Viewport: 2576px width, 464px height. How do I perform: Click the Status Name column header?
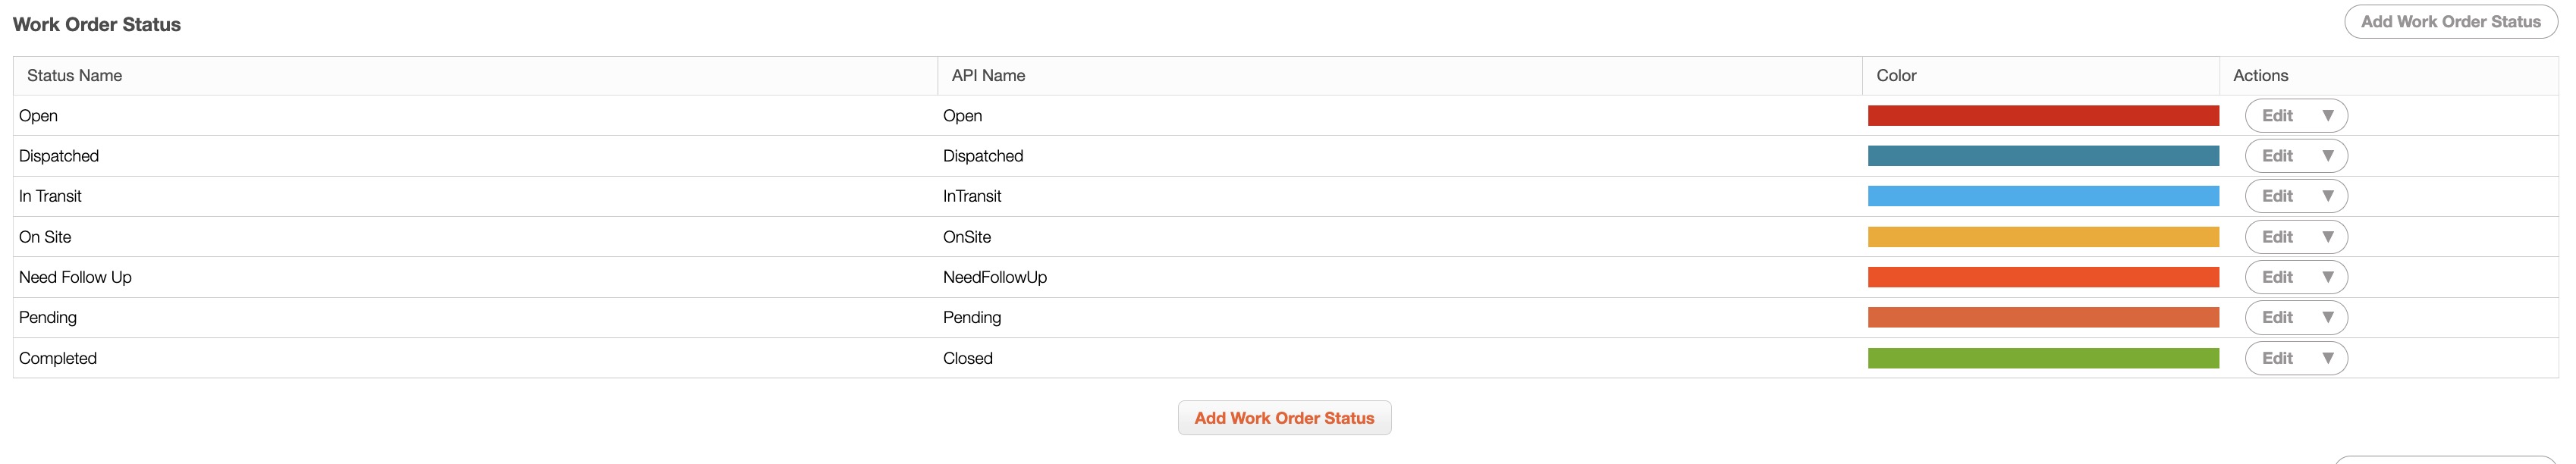pyautogui.click(x=75, y=76)
